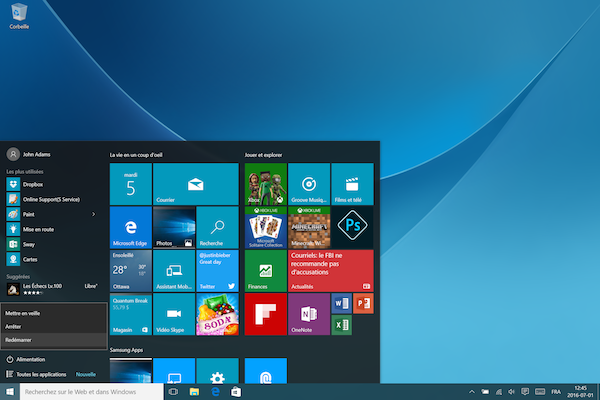600x400 pixels.
Task: Open the Twitter tile
Action: point(217,271)
